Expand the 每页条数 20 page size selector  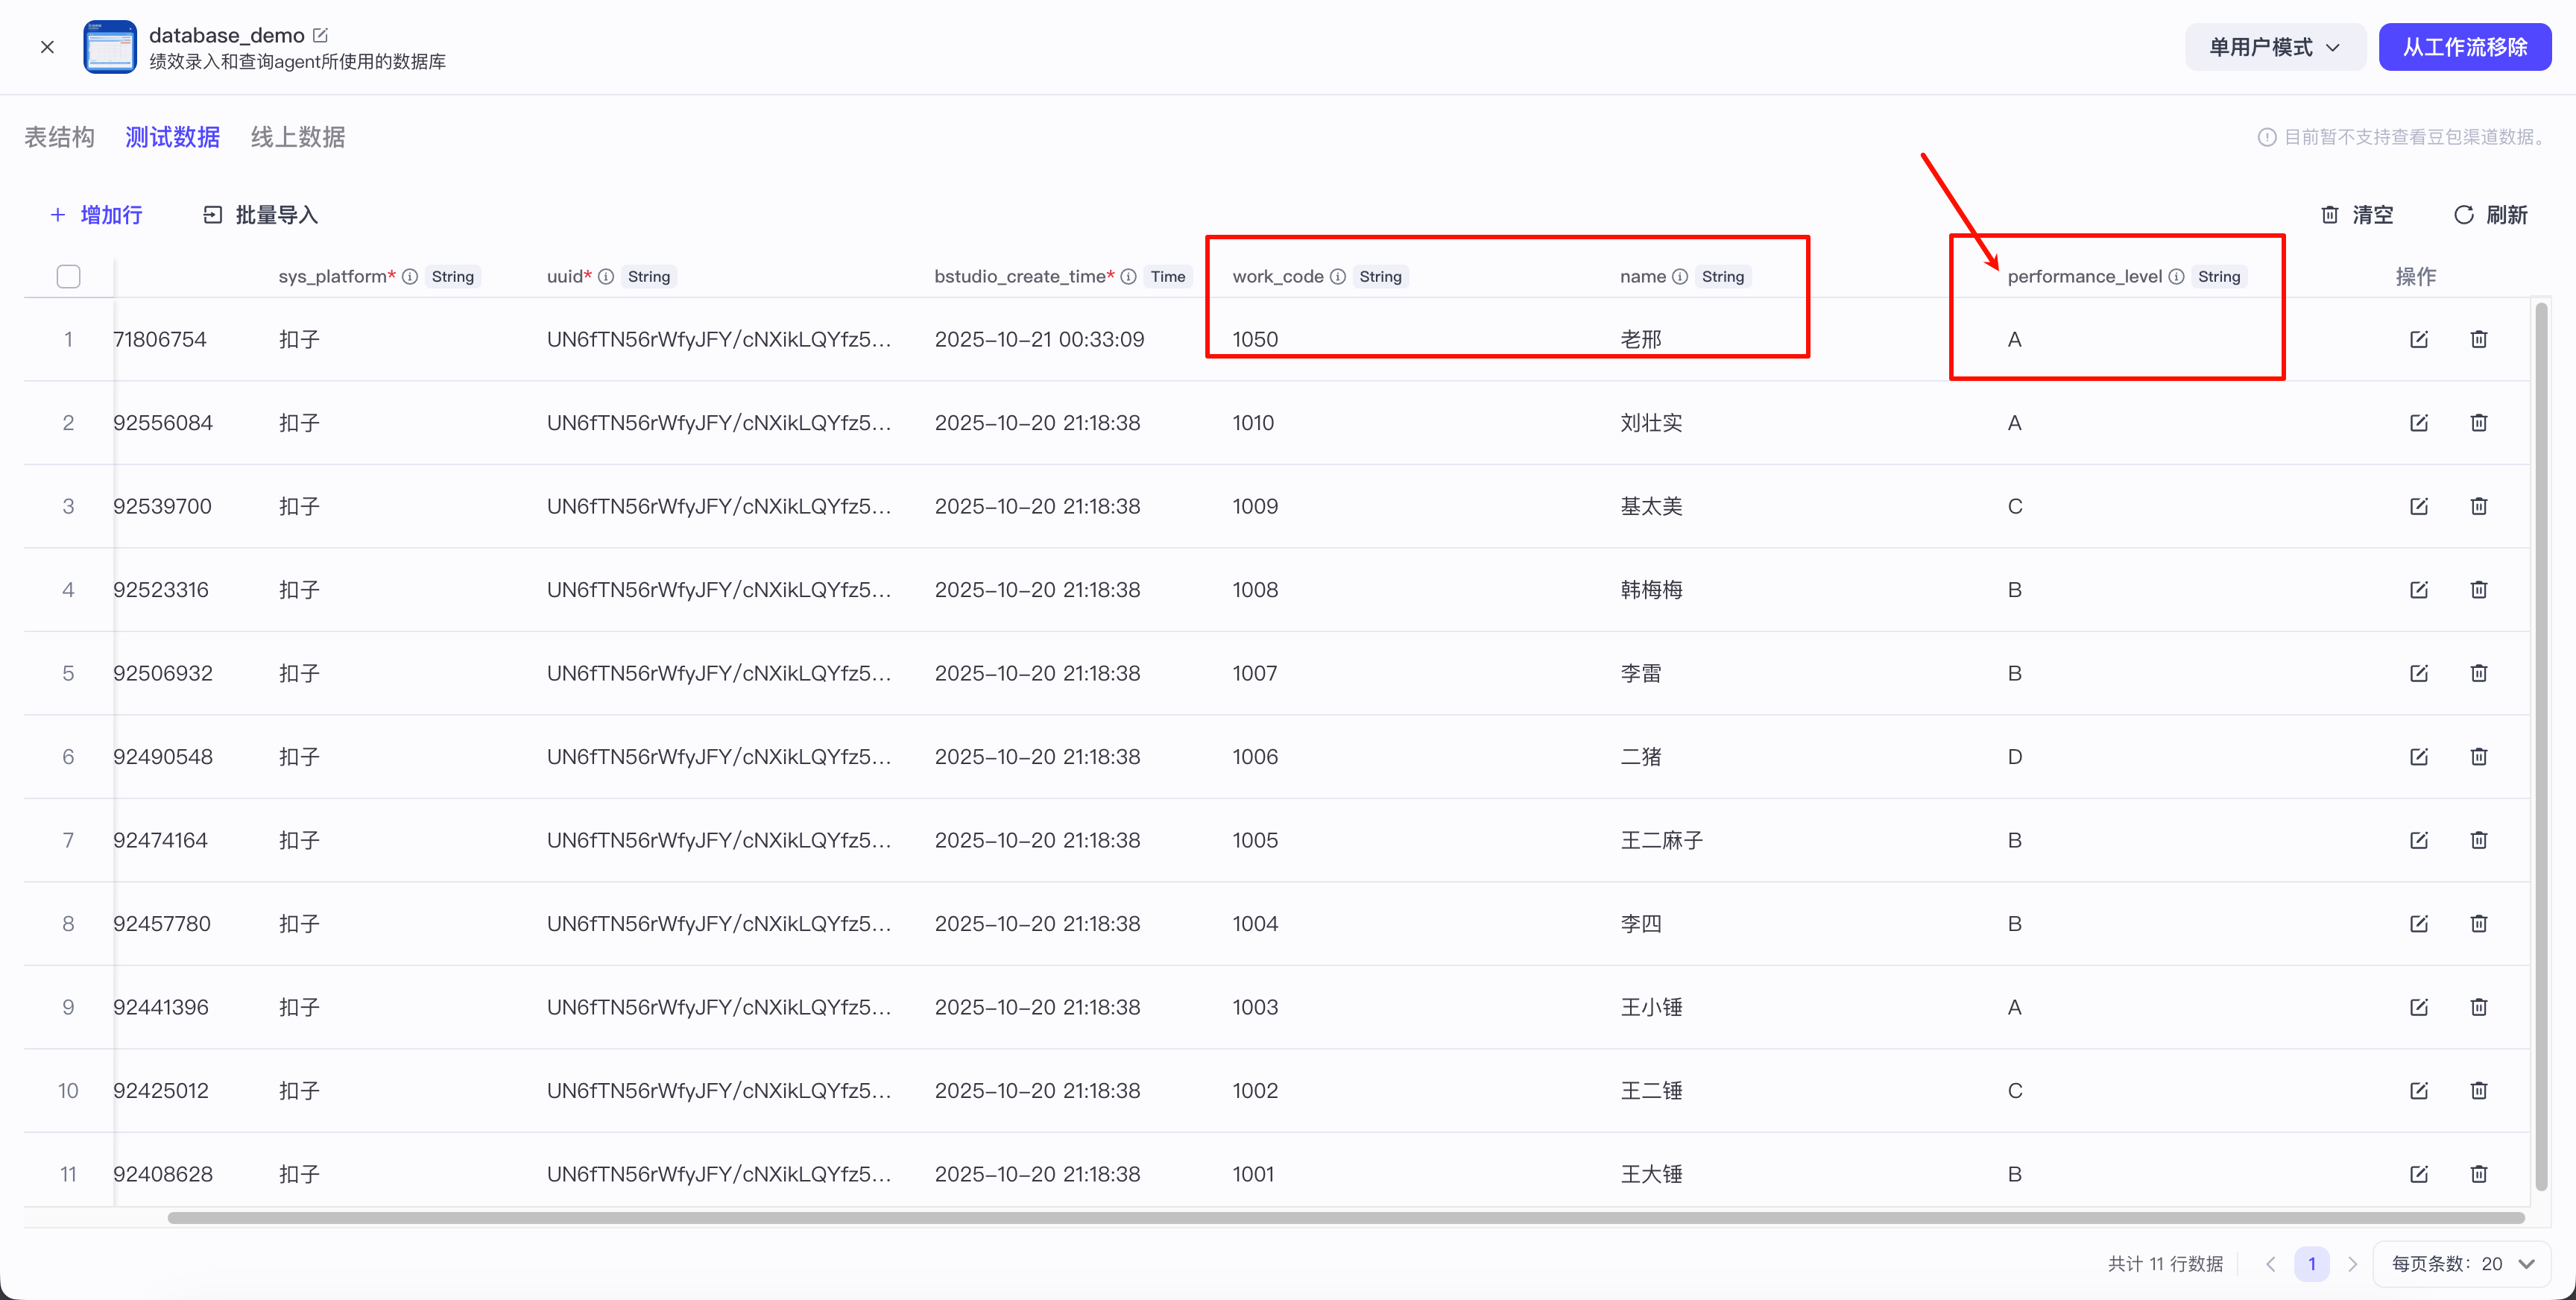coord(2461,1264)
